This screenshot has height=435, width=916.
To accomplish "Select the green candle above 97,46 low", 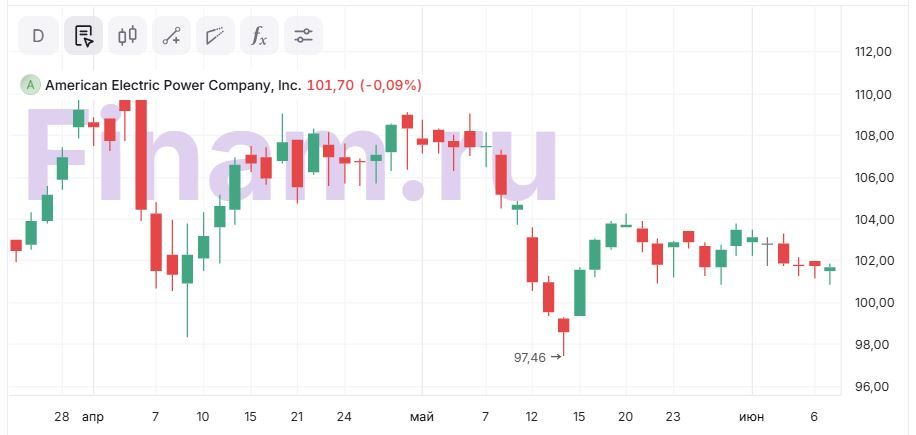I will pyautogui.click(x=579, y=292).
